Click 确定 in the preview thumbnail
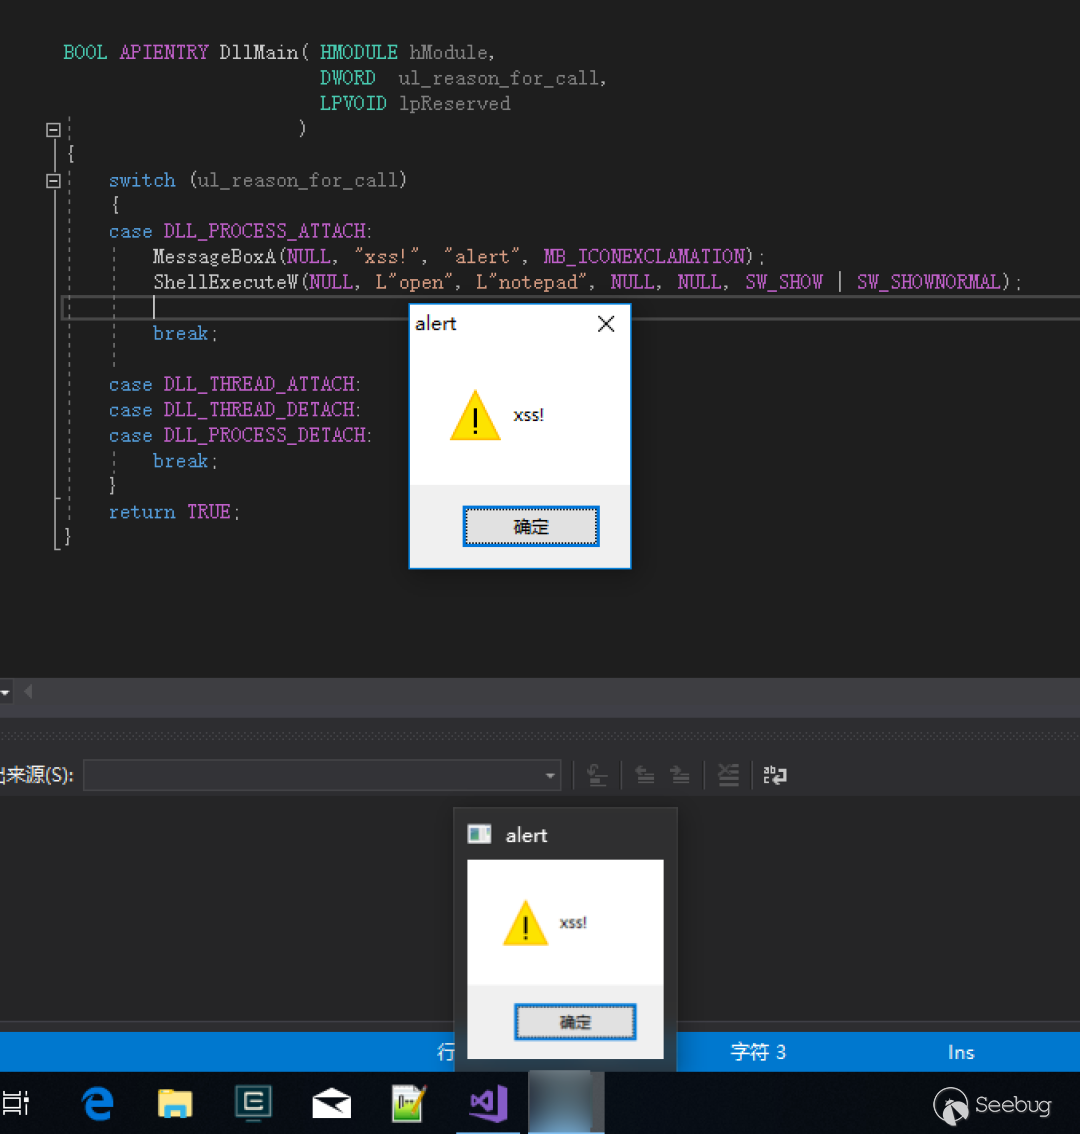This screenshot has width=1080, height=1134. click(575, 1022)
